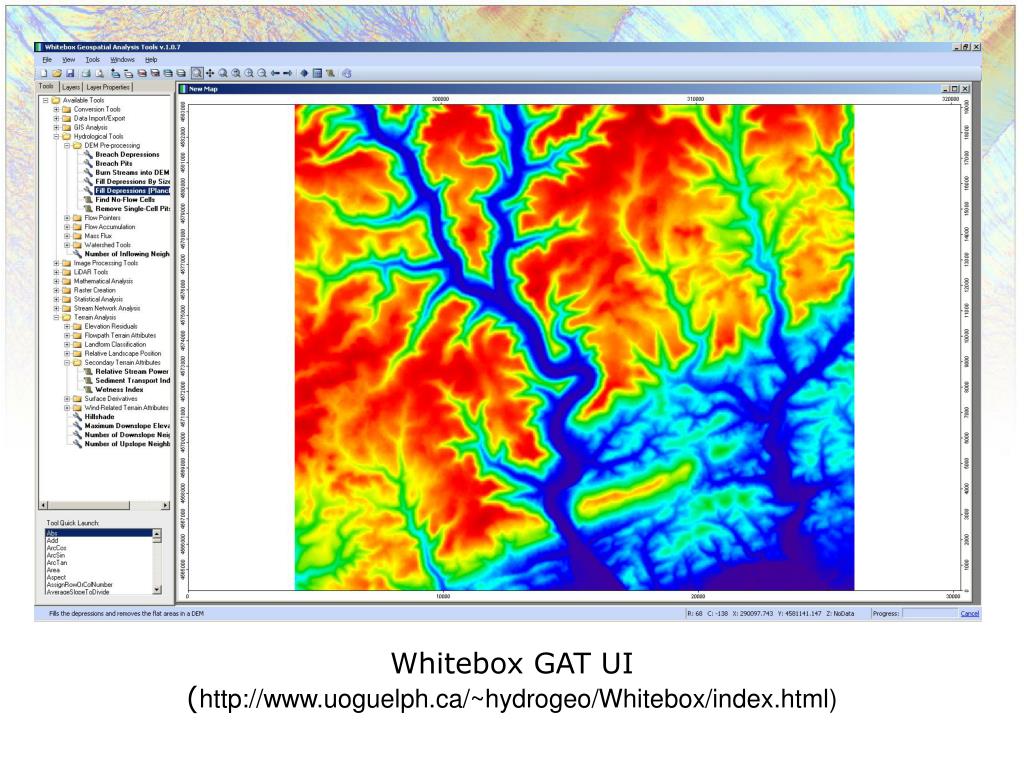Collapse the Hydrological Tools folder
The height and width of the screenshot is (768, 1024).
tap(56, 136)
